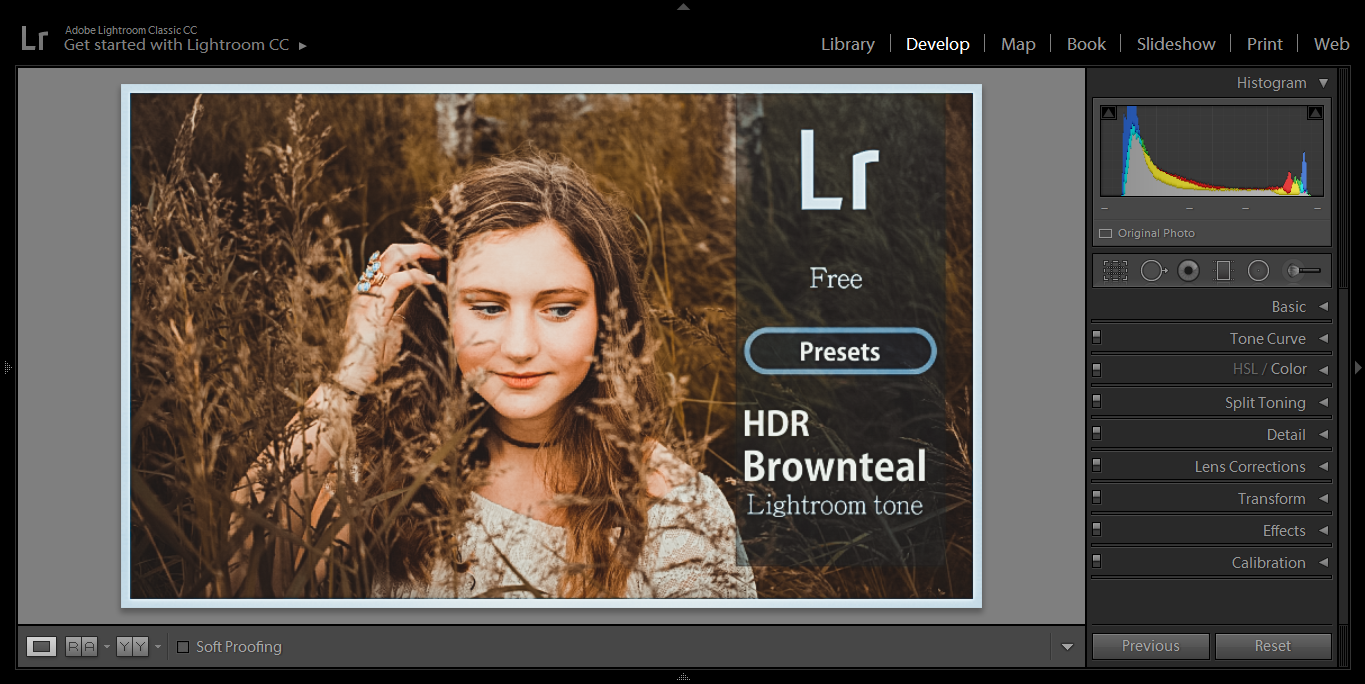This screenshot has height=684, width=1365.
Task: Collapse the Histogram panel triangle
Action: (1323, 83)
